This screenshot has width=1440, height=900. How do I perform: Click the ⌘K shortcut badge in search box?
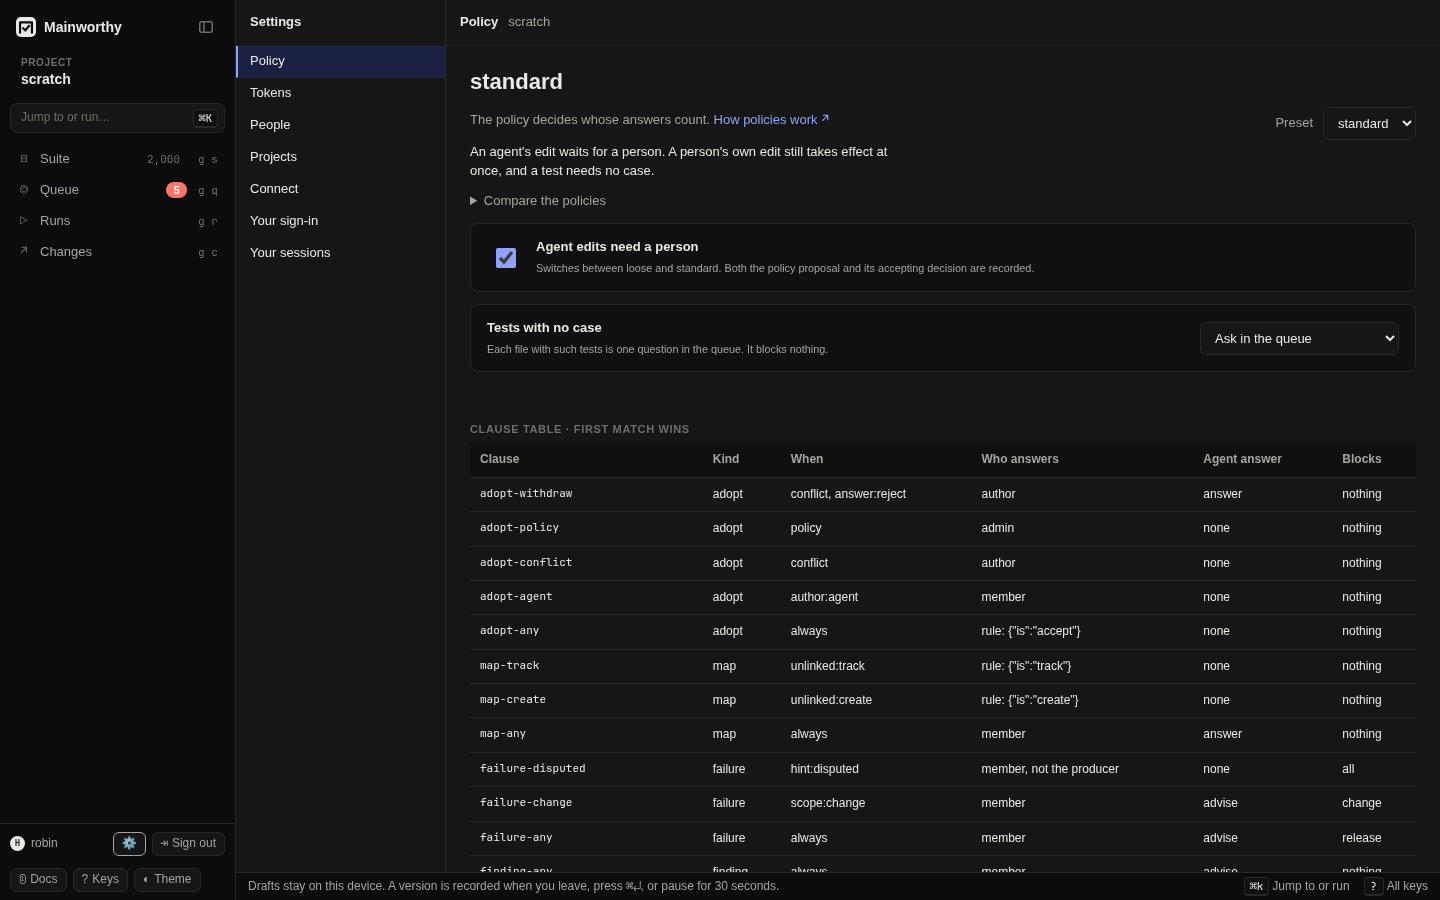pos(205,118)
